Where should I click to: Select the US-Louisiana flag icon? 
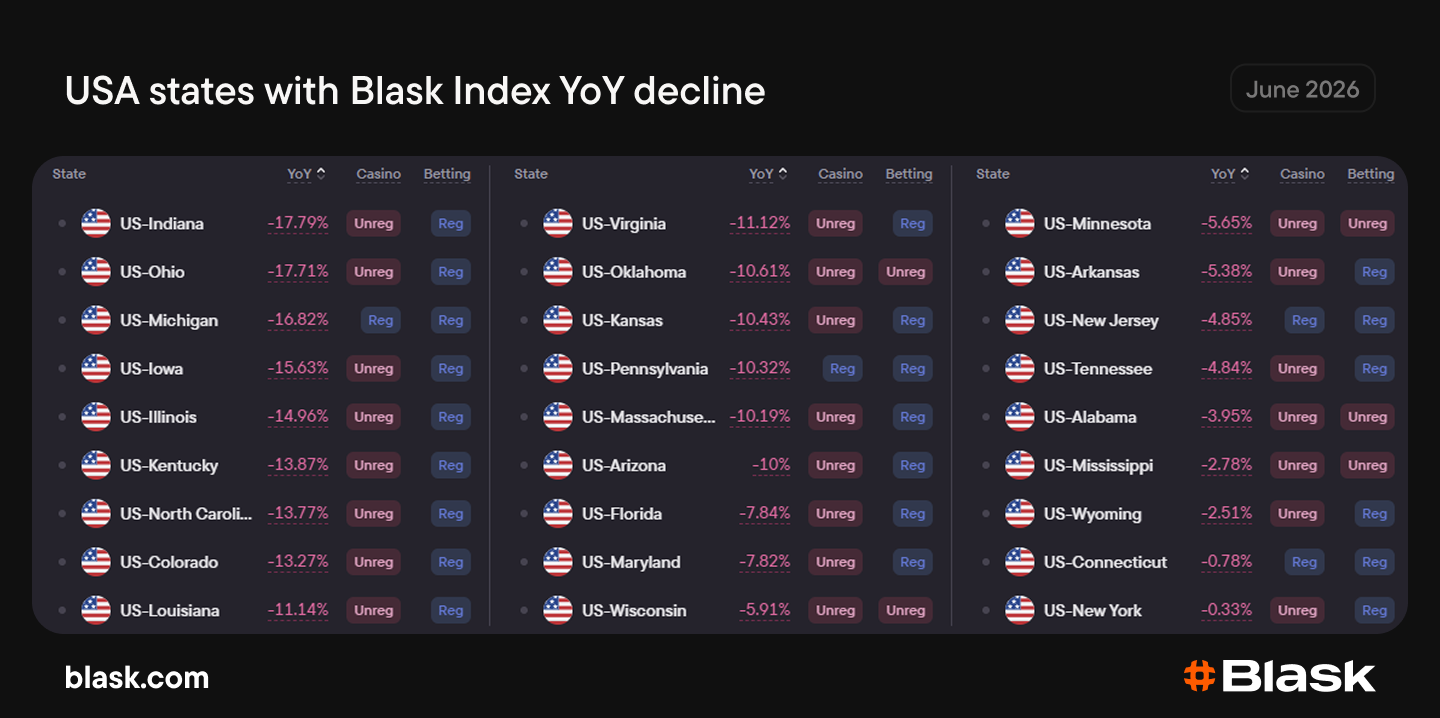(x=96, y=610)
